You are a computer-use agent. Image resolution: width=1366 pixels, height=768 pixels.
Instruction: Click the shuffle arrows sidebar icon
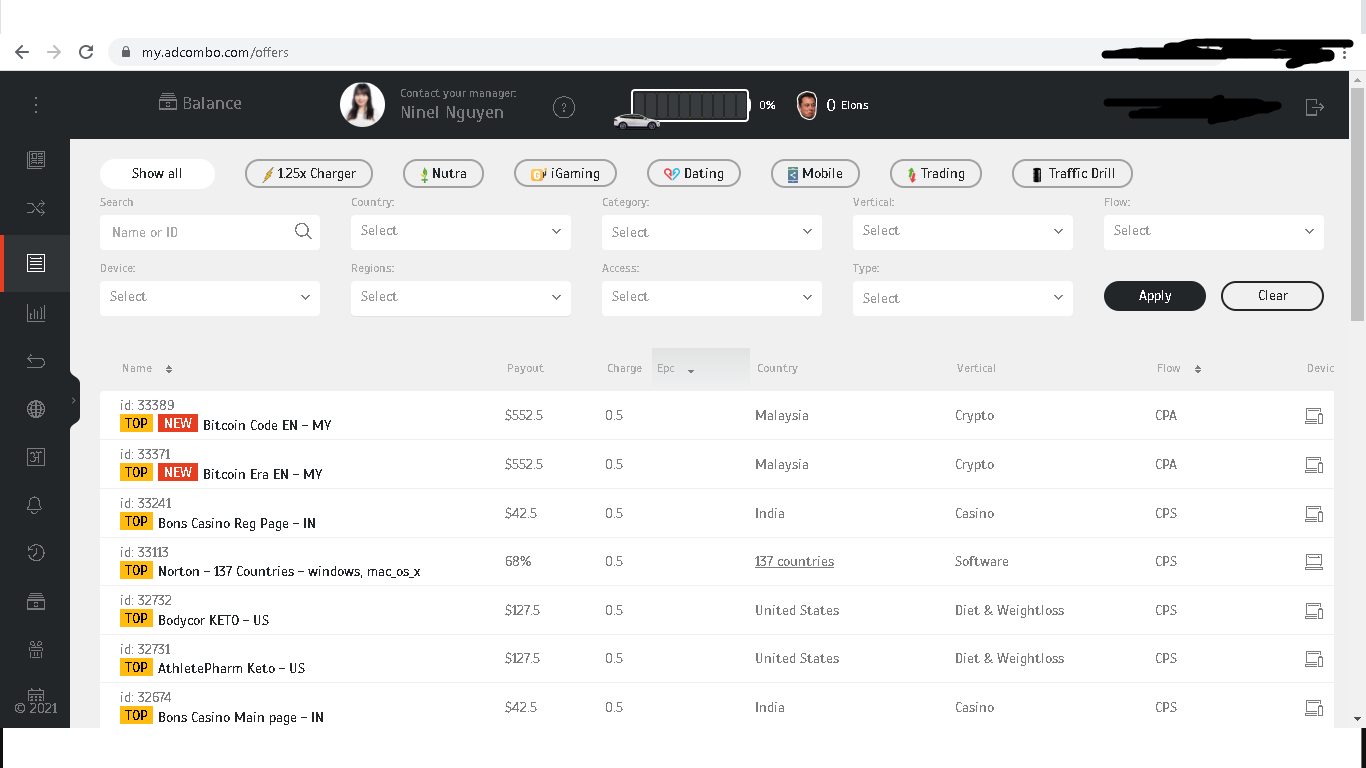click(36, 208)
